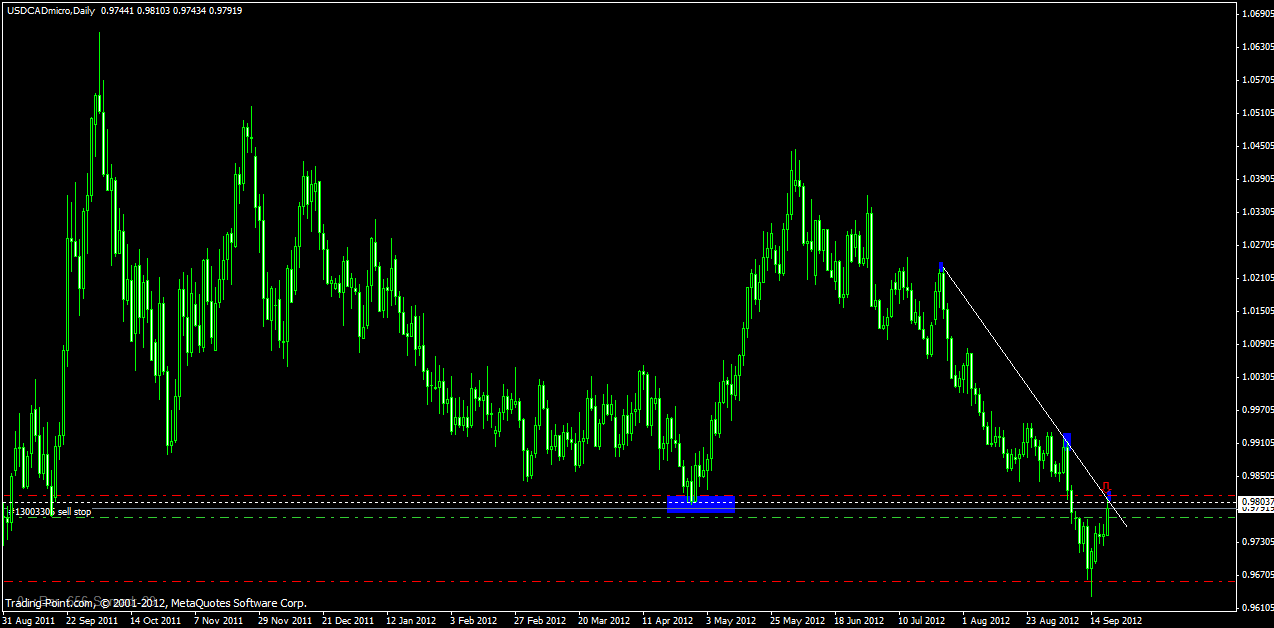Click the Trading-Point.com copyright text
Image resolution: width=1274 pixels, height=628 pixels.
pyautogui.click(x=155, y=603)
